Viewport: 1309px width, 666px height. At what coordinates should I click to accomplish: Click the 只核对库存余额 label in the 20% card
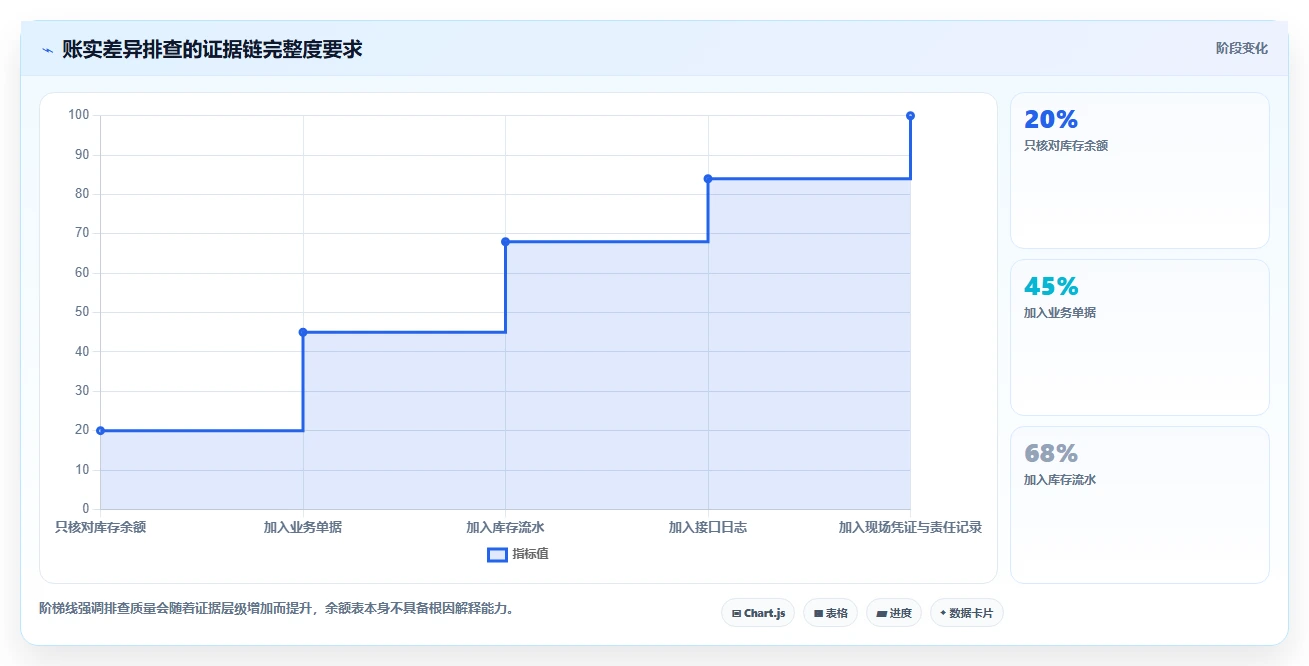pyautogui.click(x=1066, y=146)
